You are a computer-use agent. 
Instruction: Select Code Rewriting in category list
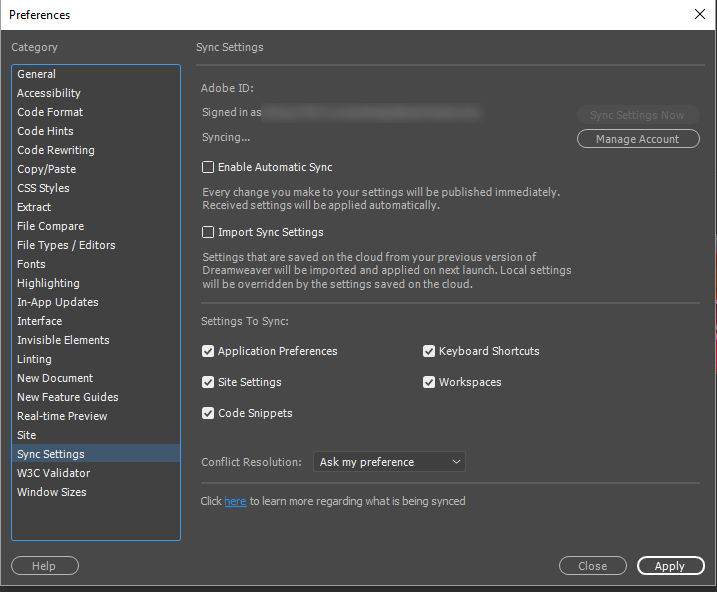(x=96, y=150)
